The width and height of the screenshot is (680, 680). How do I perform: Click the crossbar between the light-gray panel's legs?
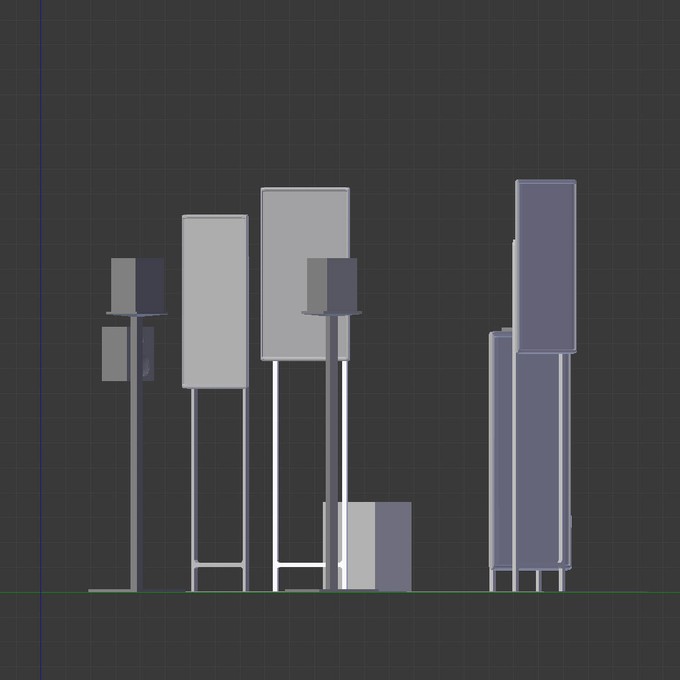point(219,566)
